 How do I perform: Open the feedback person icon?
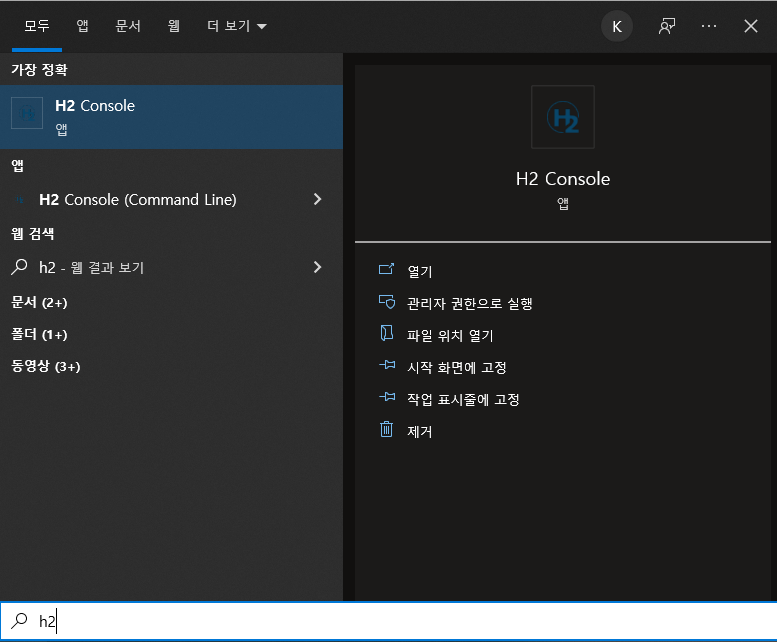(666, 26)
